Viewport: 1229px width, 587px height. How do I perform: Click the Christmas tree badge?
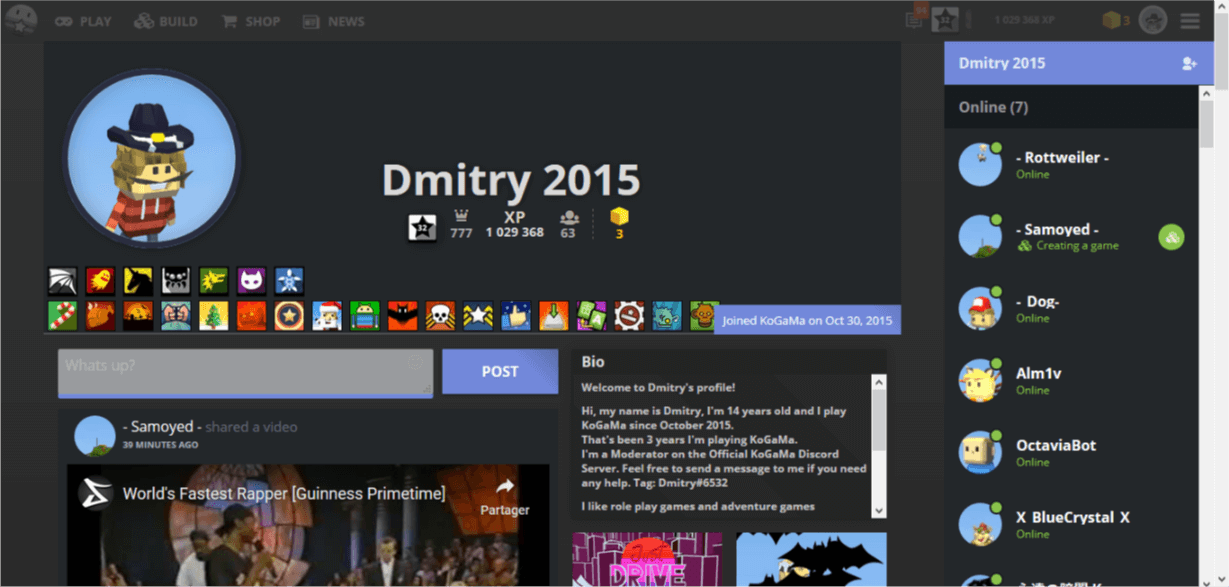click(x=213, y=316)
